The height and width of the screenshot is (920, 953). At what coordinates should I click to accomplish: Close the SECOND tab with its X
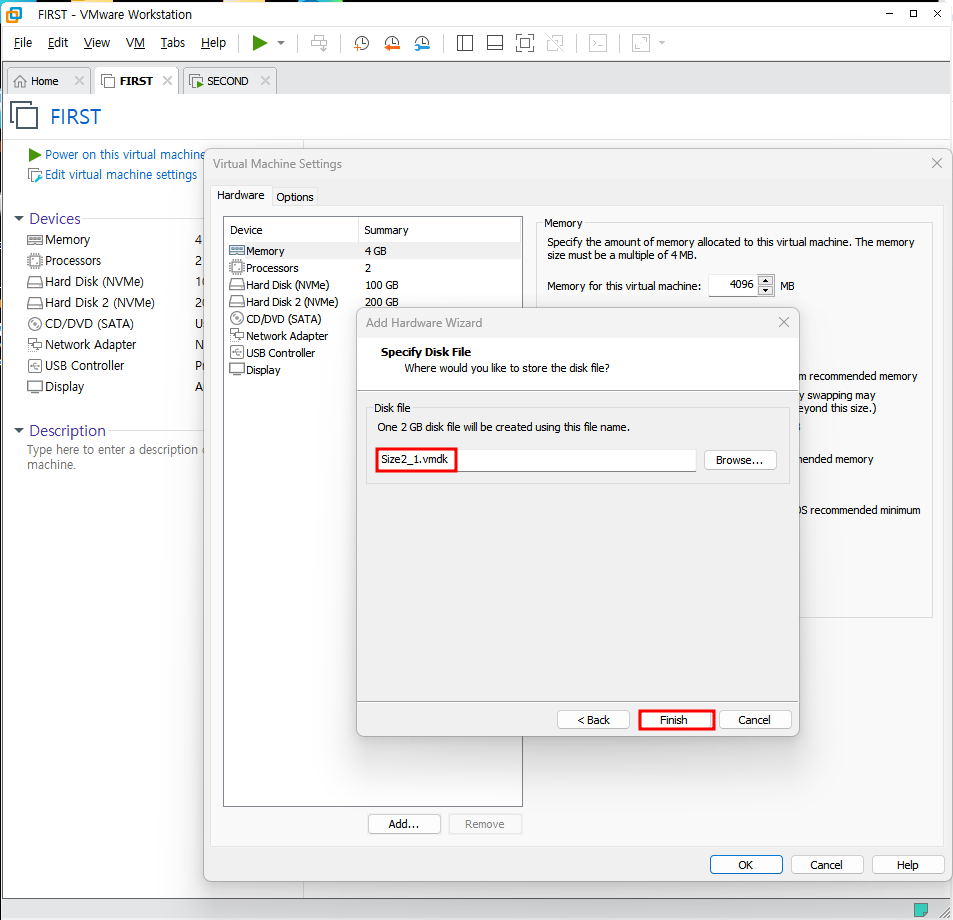265,81
